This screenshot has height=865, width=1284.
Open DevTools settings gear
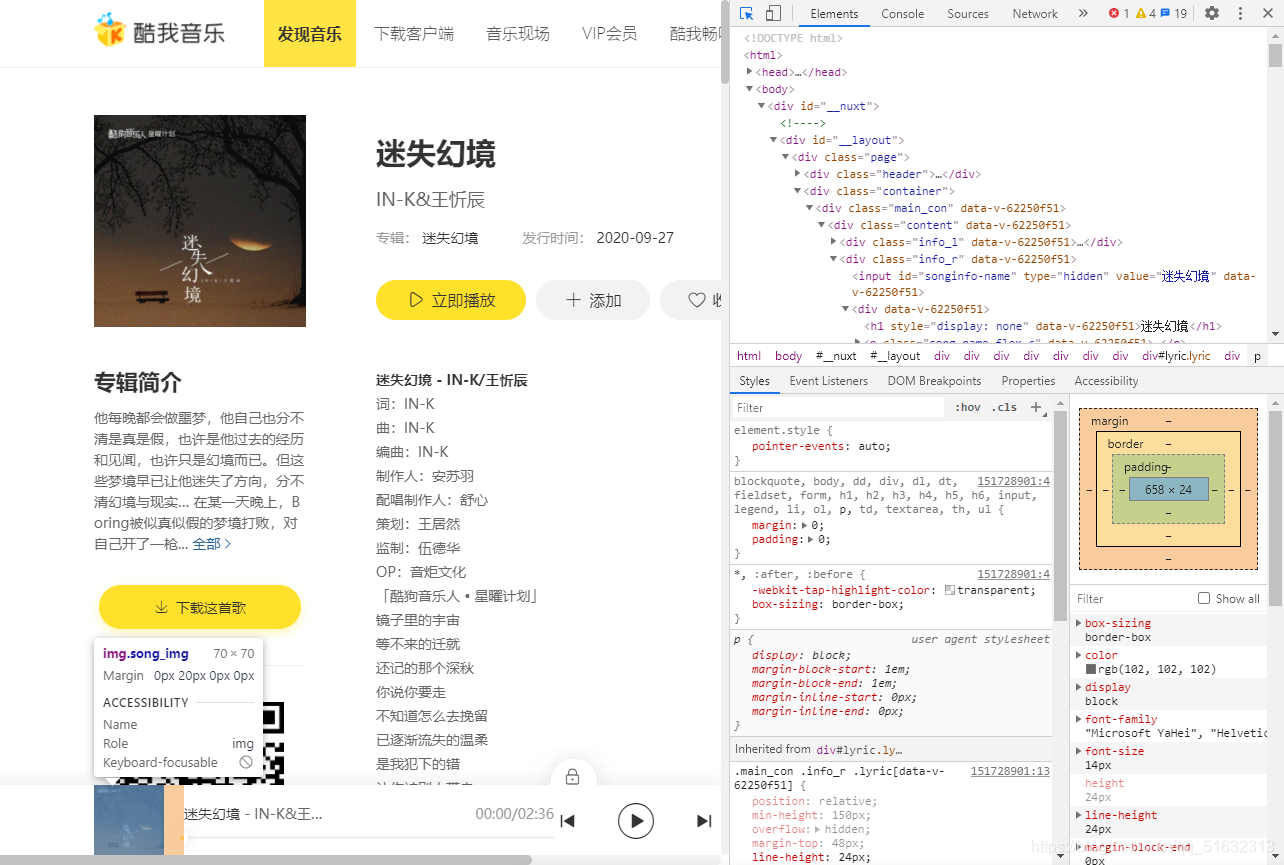point(1212,13)
